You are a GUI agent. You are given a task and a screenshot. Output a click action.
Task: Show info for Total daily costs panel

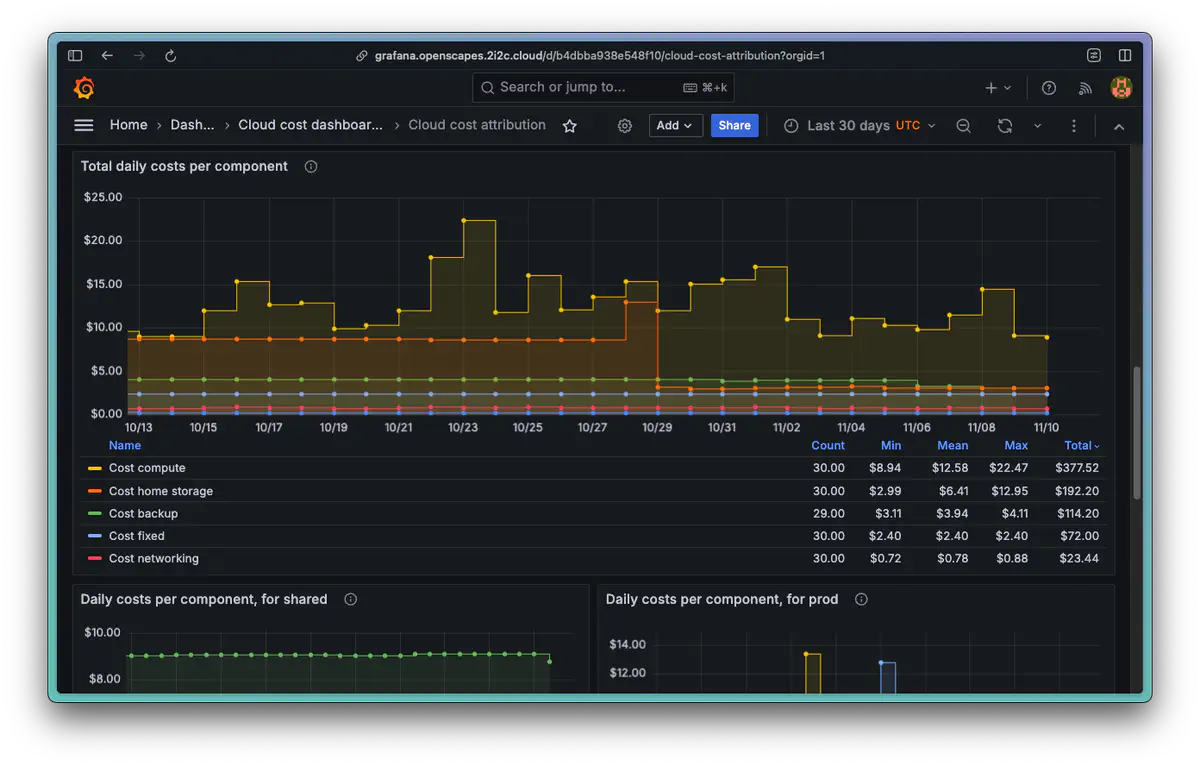coord(311,167)
